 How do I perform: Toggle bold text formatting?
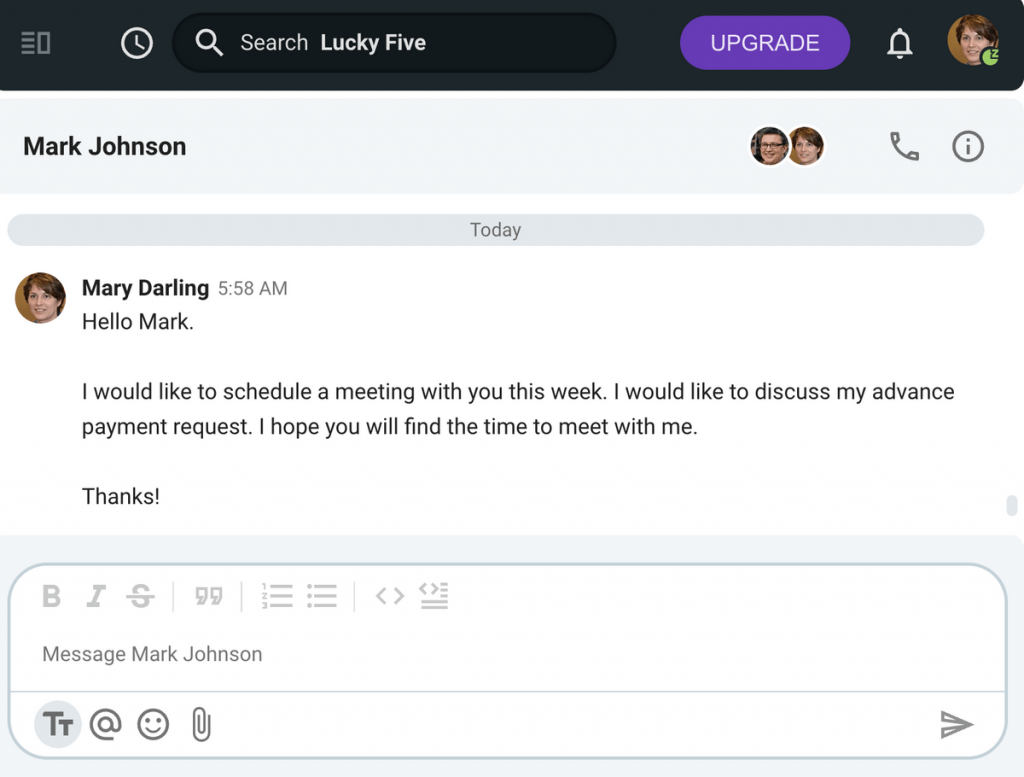52,597
